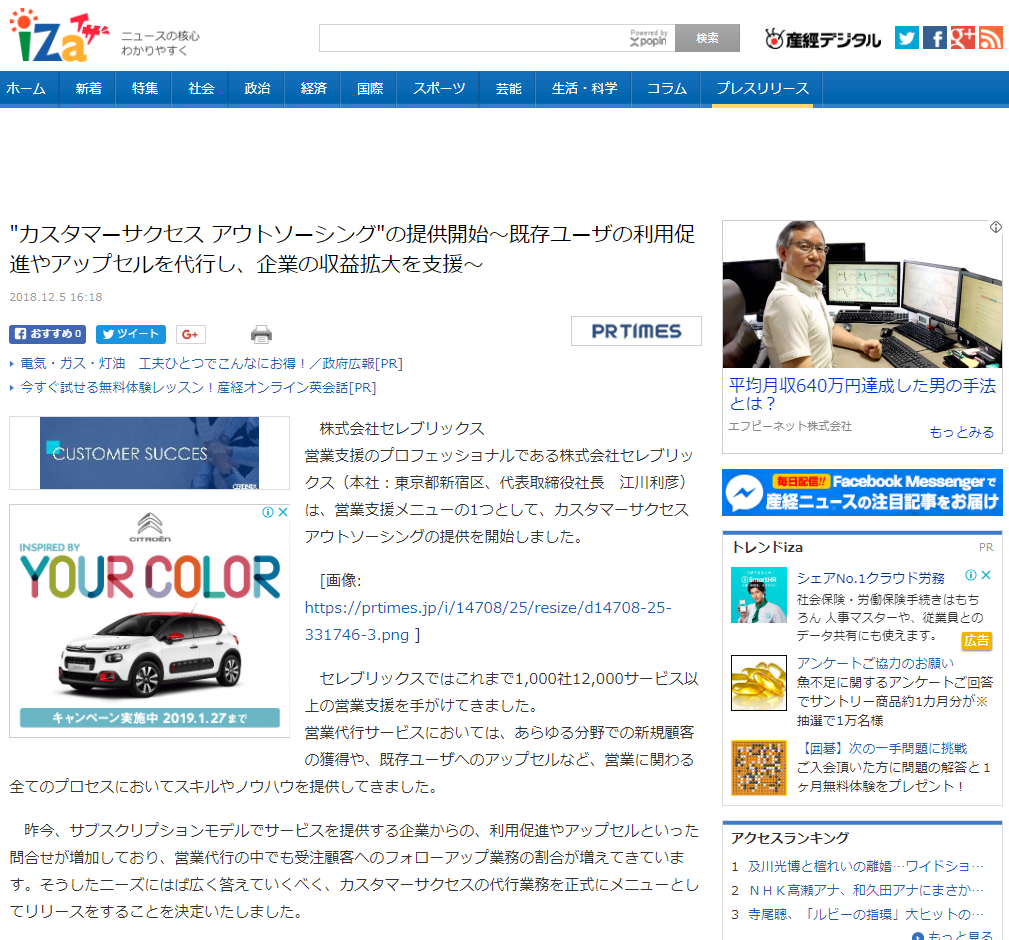Screen dimensions: 1009x940
Task: Open the 電気・ガス・灯油 PR link
Action: [x=211, y=364]
